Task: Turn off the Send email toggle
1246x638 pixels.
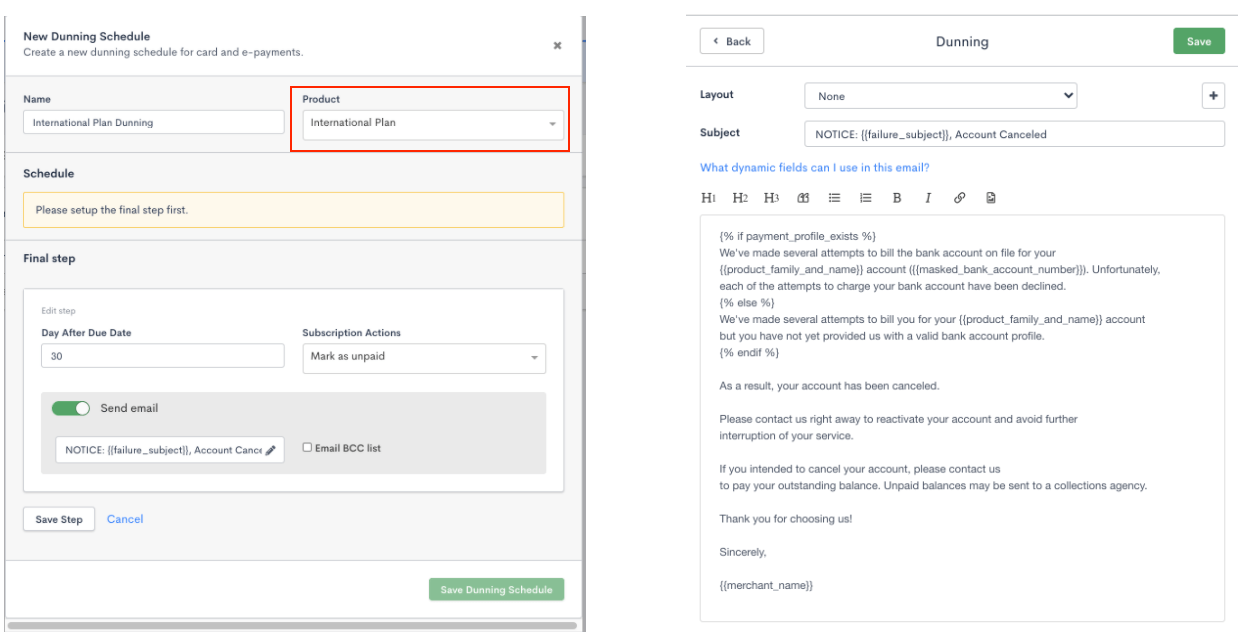Action: coord(71,408)
